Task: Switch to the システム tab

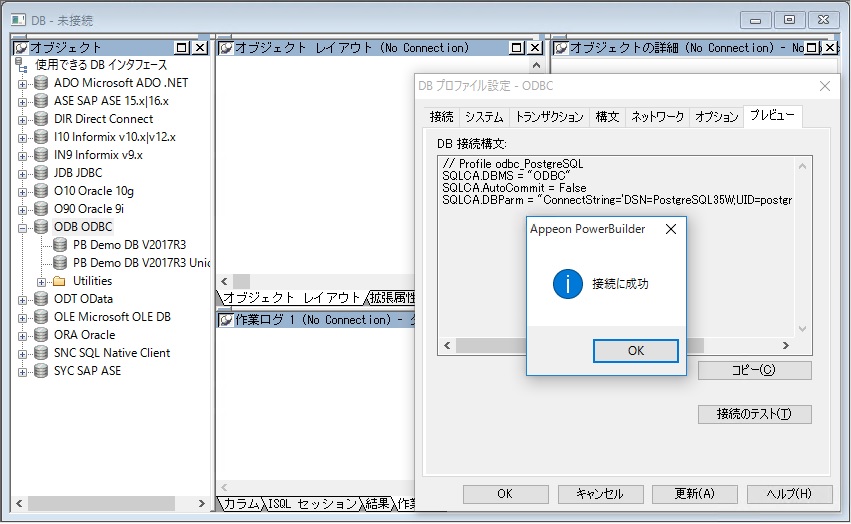Action: (x=484, y=117)
